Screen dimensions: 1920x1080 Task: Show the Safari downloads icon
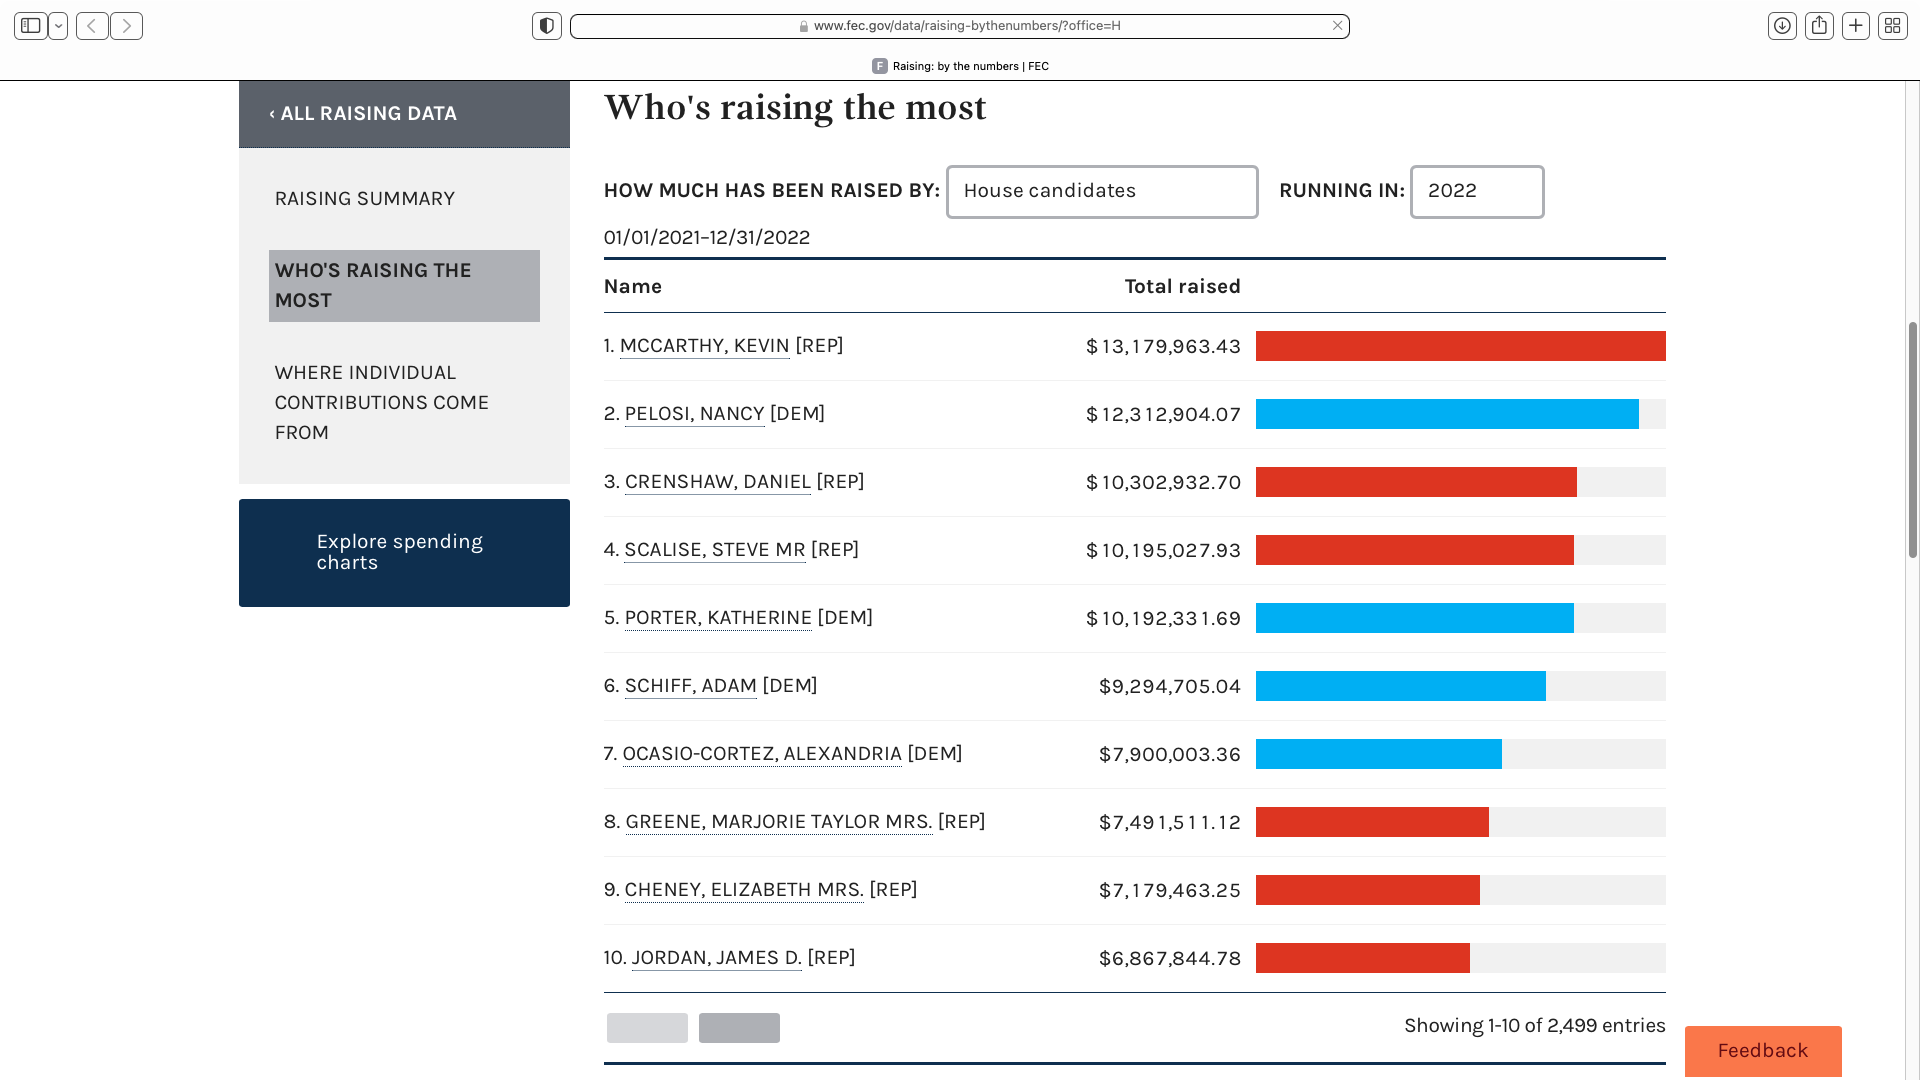click(x=1782, y=26)
